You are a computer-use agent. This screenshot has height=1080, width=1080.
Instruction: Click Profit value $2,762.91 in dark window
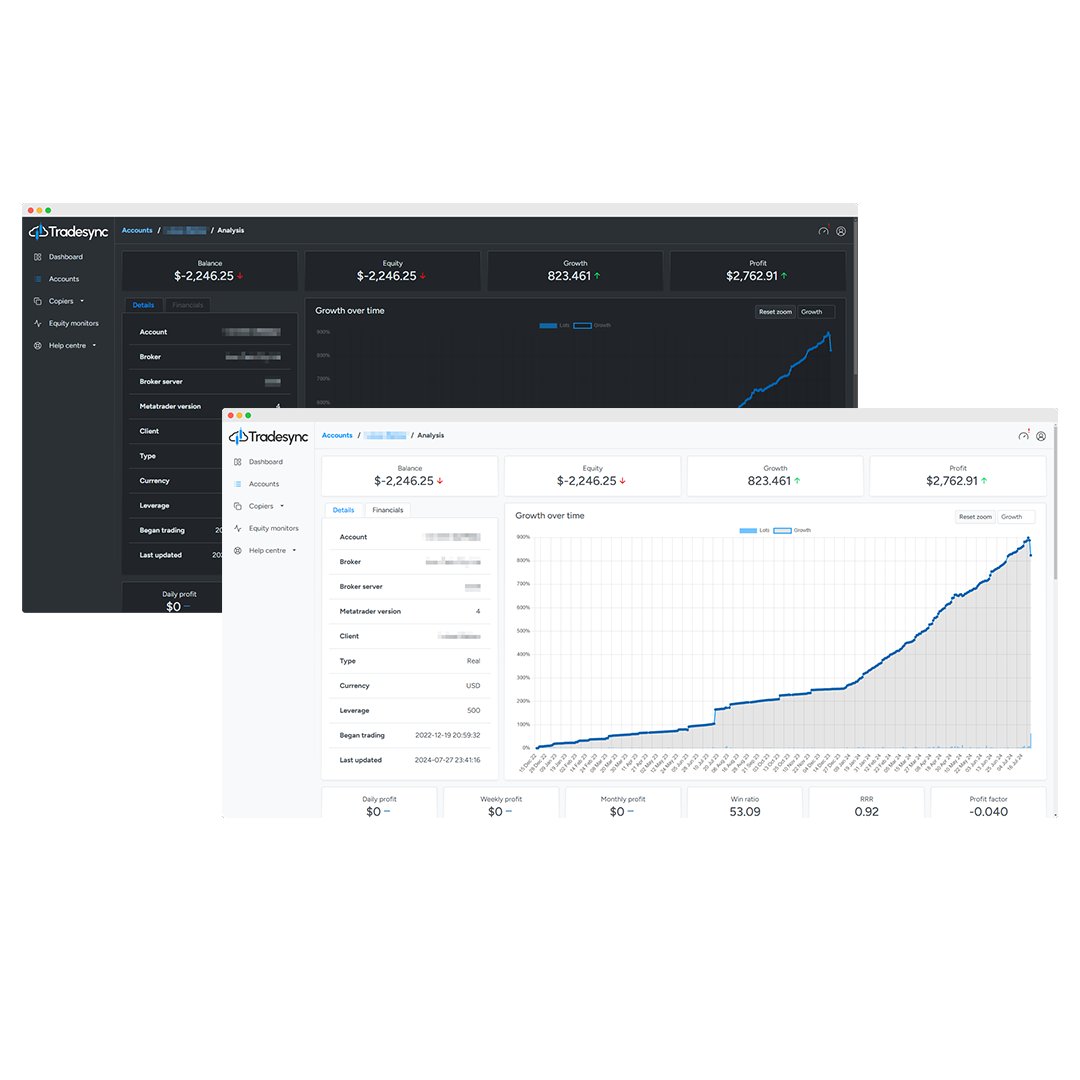pos(752,276)
